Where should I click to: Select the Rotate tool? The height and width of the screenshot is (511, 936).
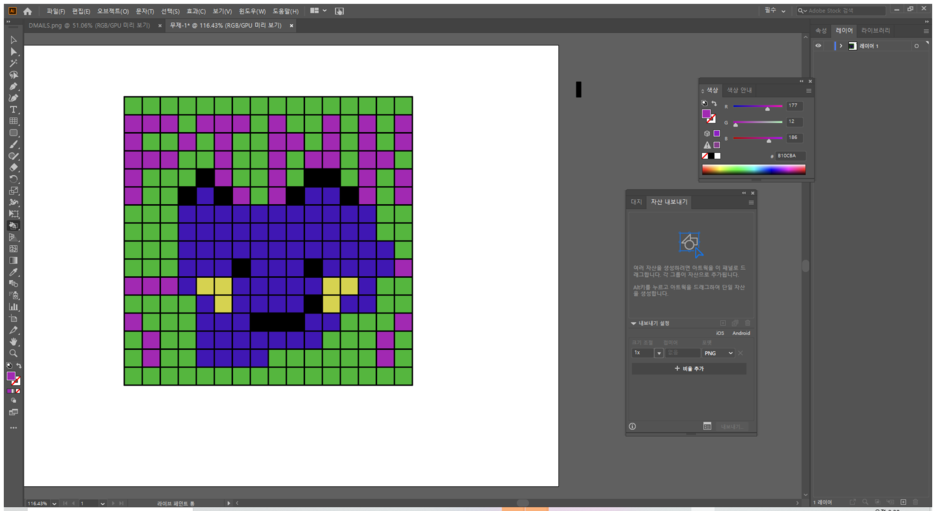pyautogui.click(x=13, y=179)
